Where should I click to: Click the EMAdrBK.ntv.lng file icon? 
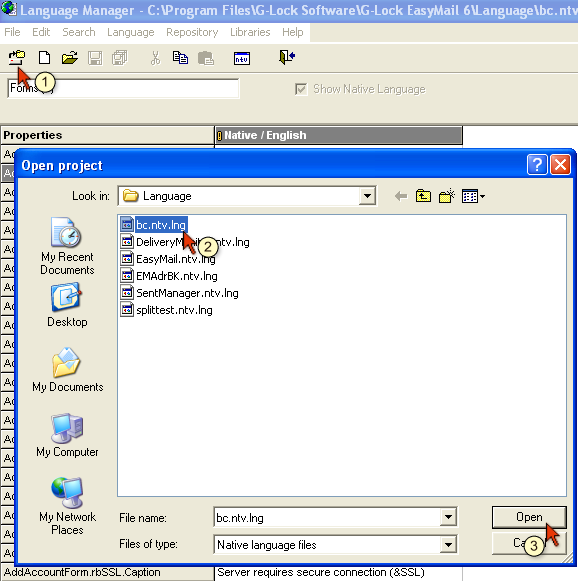pos(127,276)
